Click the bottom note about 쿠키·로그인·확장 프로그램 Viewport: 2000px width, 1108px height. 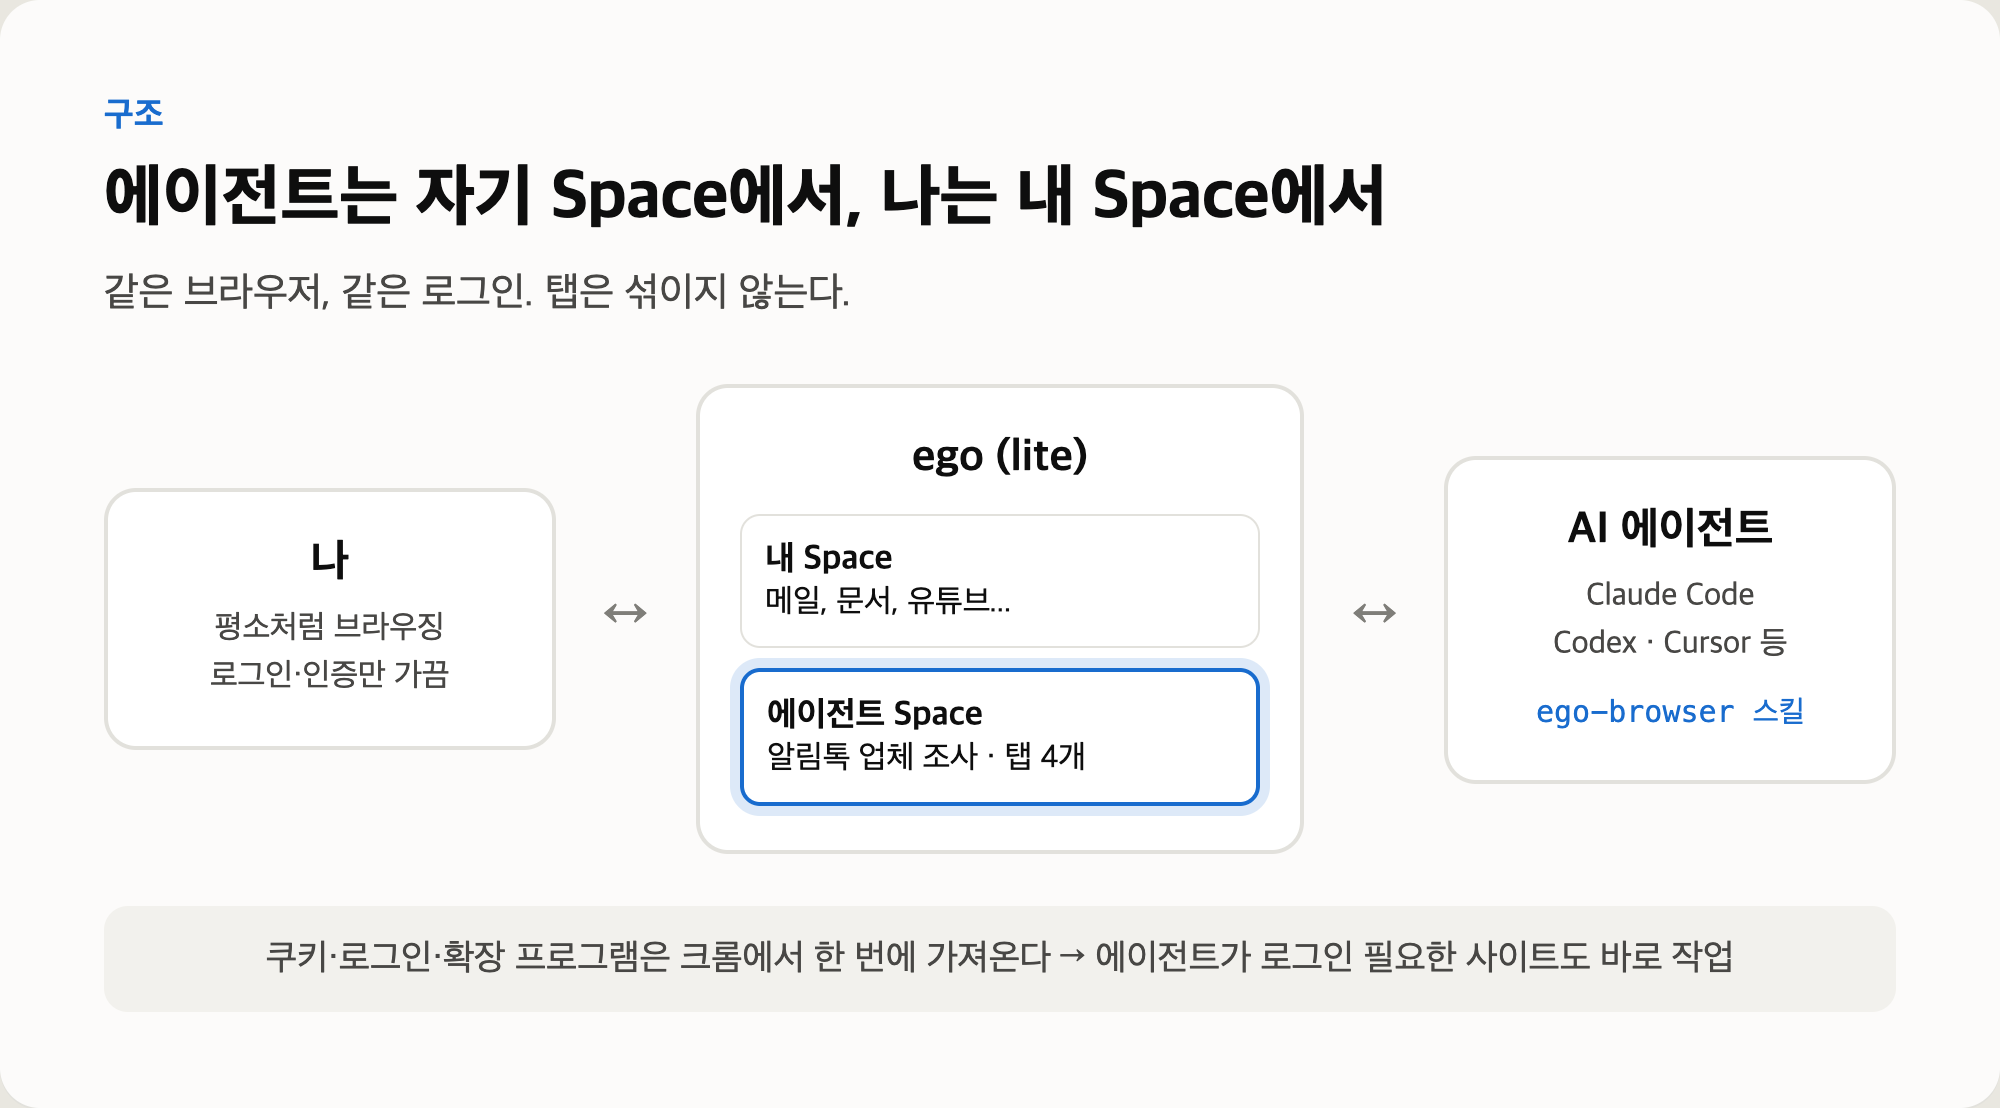tap(1000, 957)
